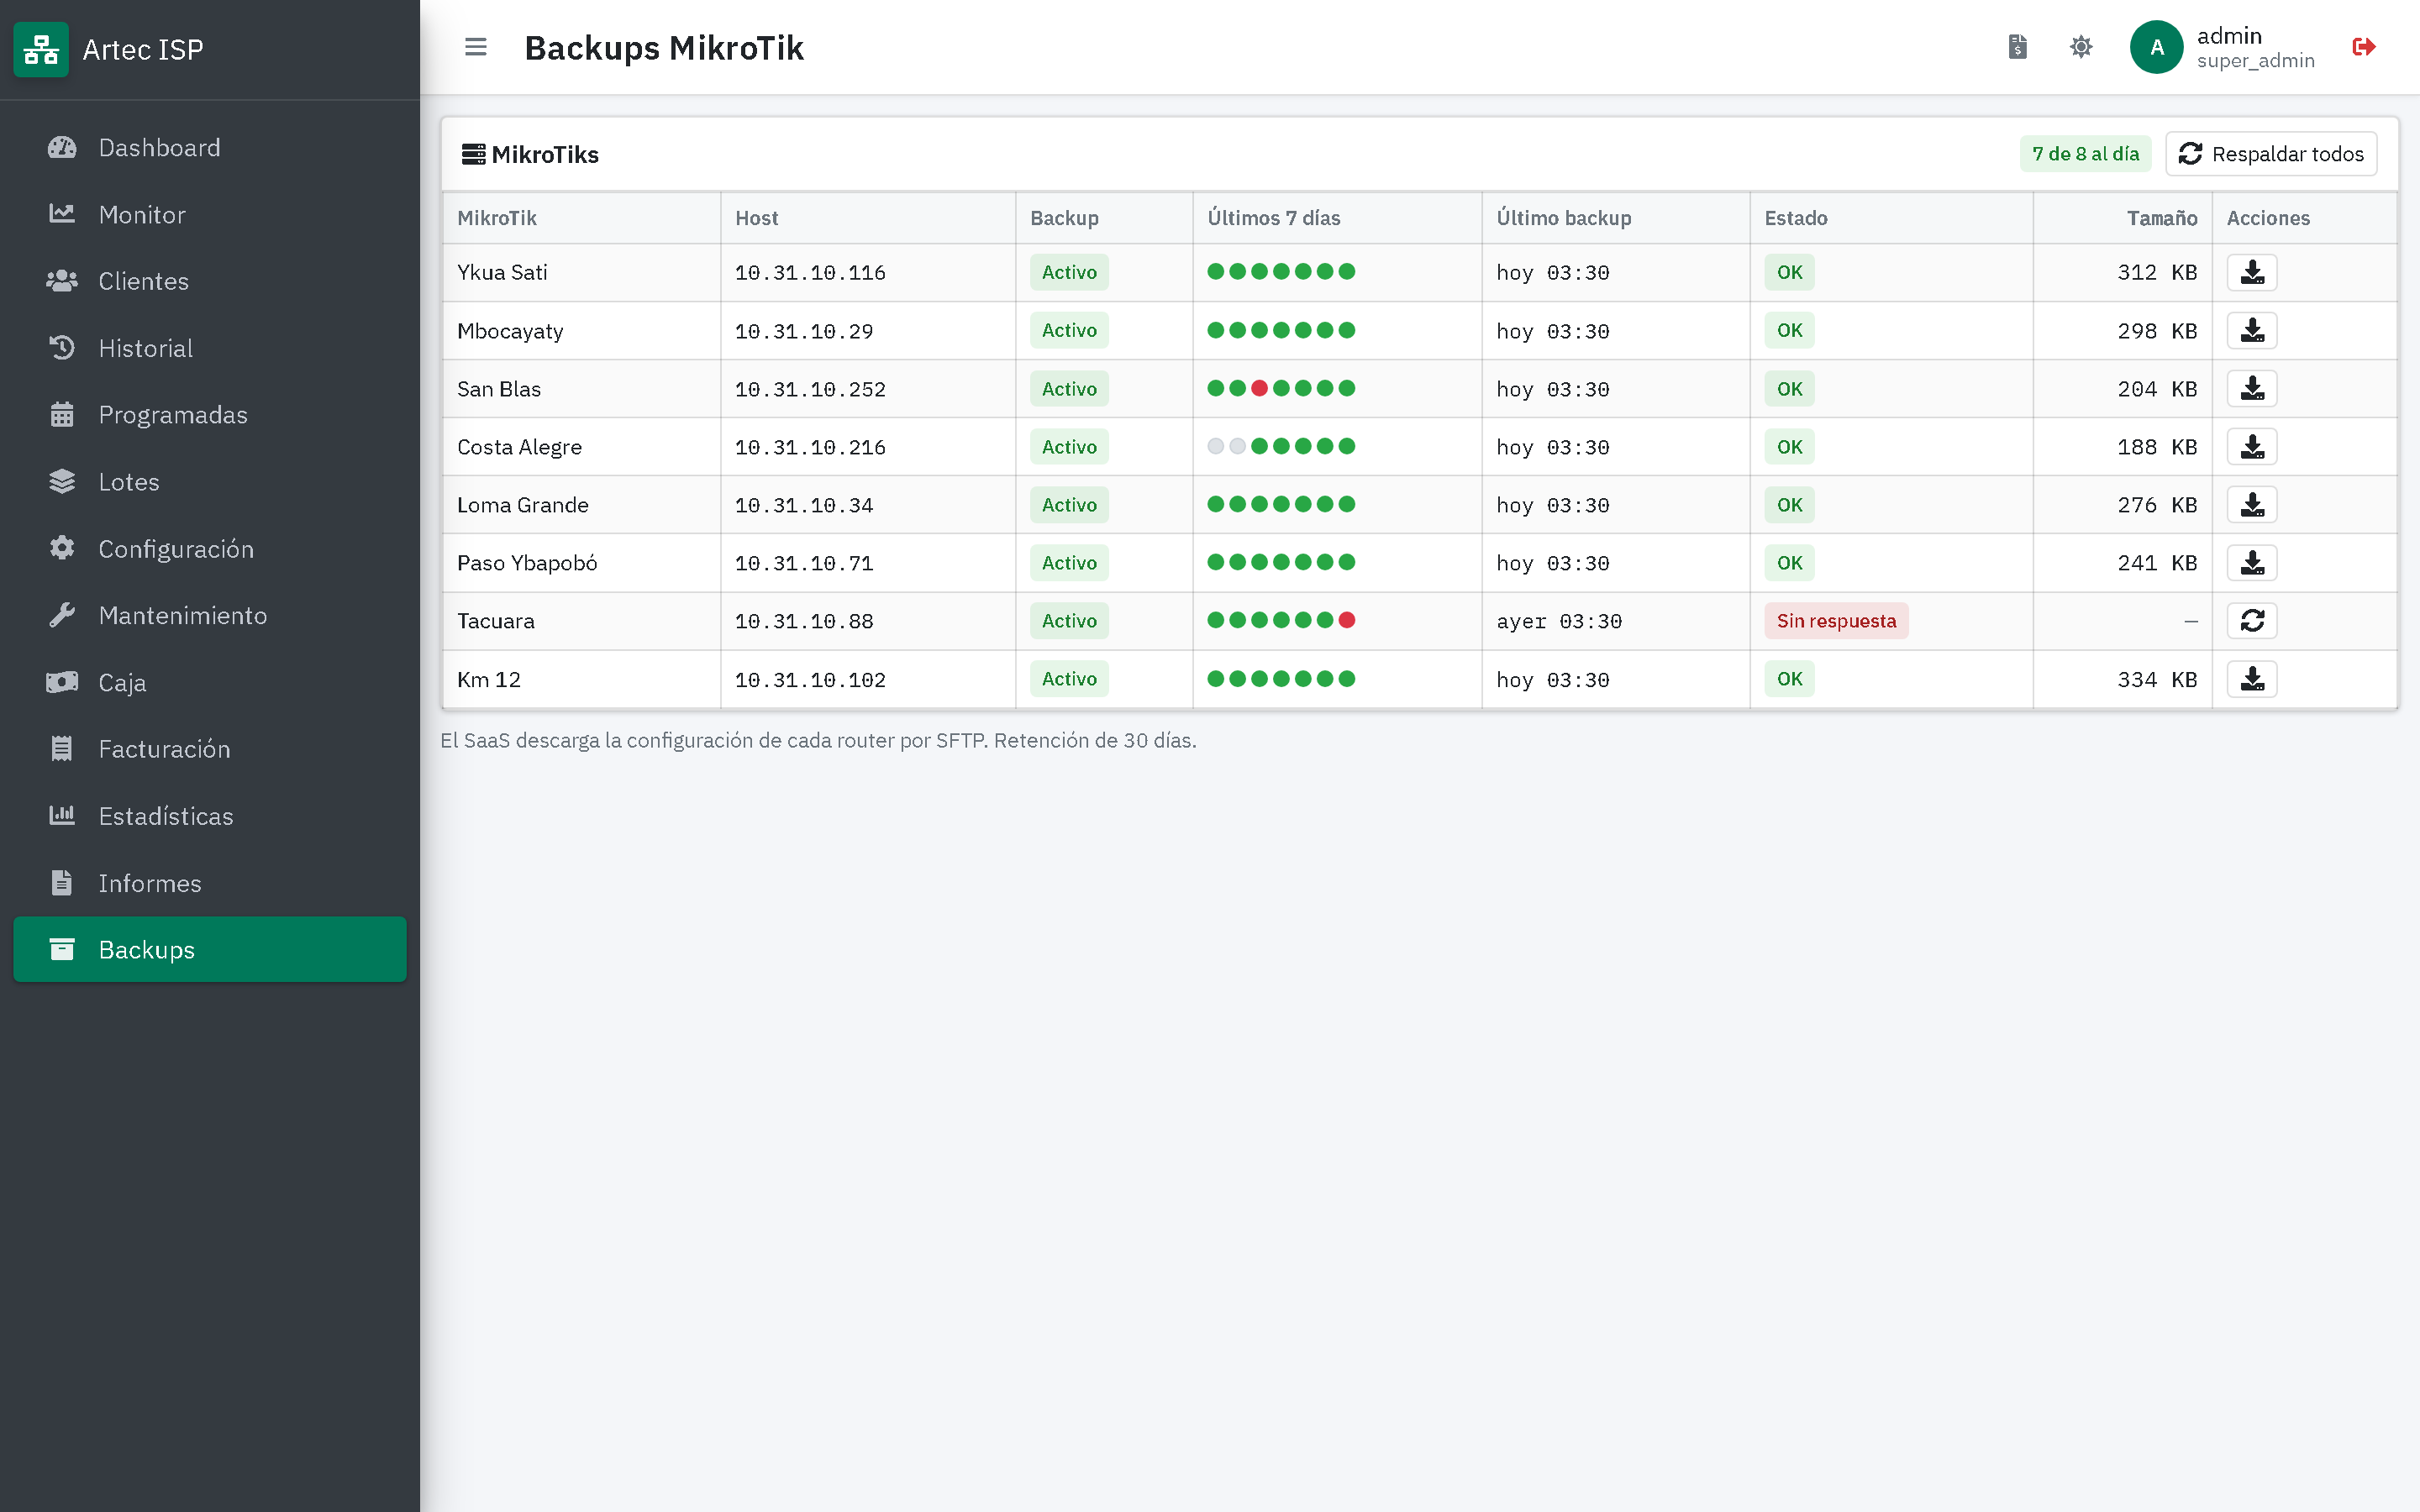Select Historial sidebar item

click(x=210, y=348)
